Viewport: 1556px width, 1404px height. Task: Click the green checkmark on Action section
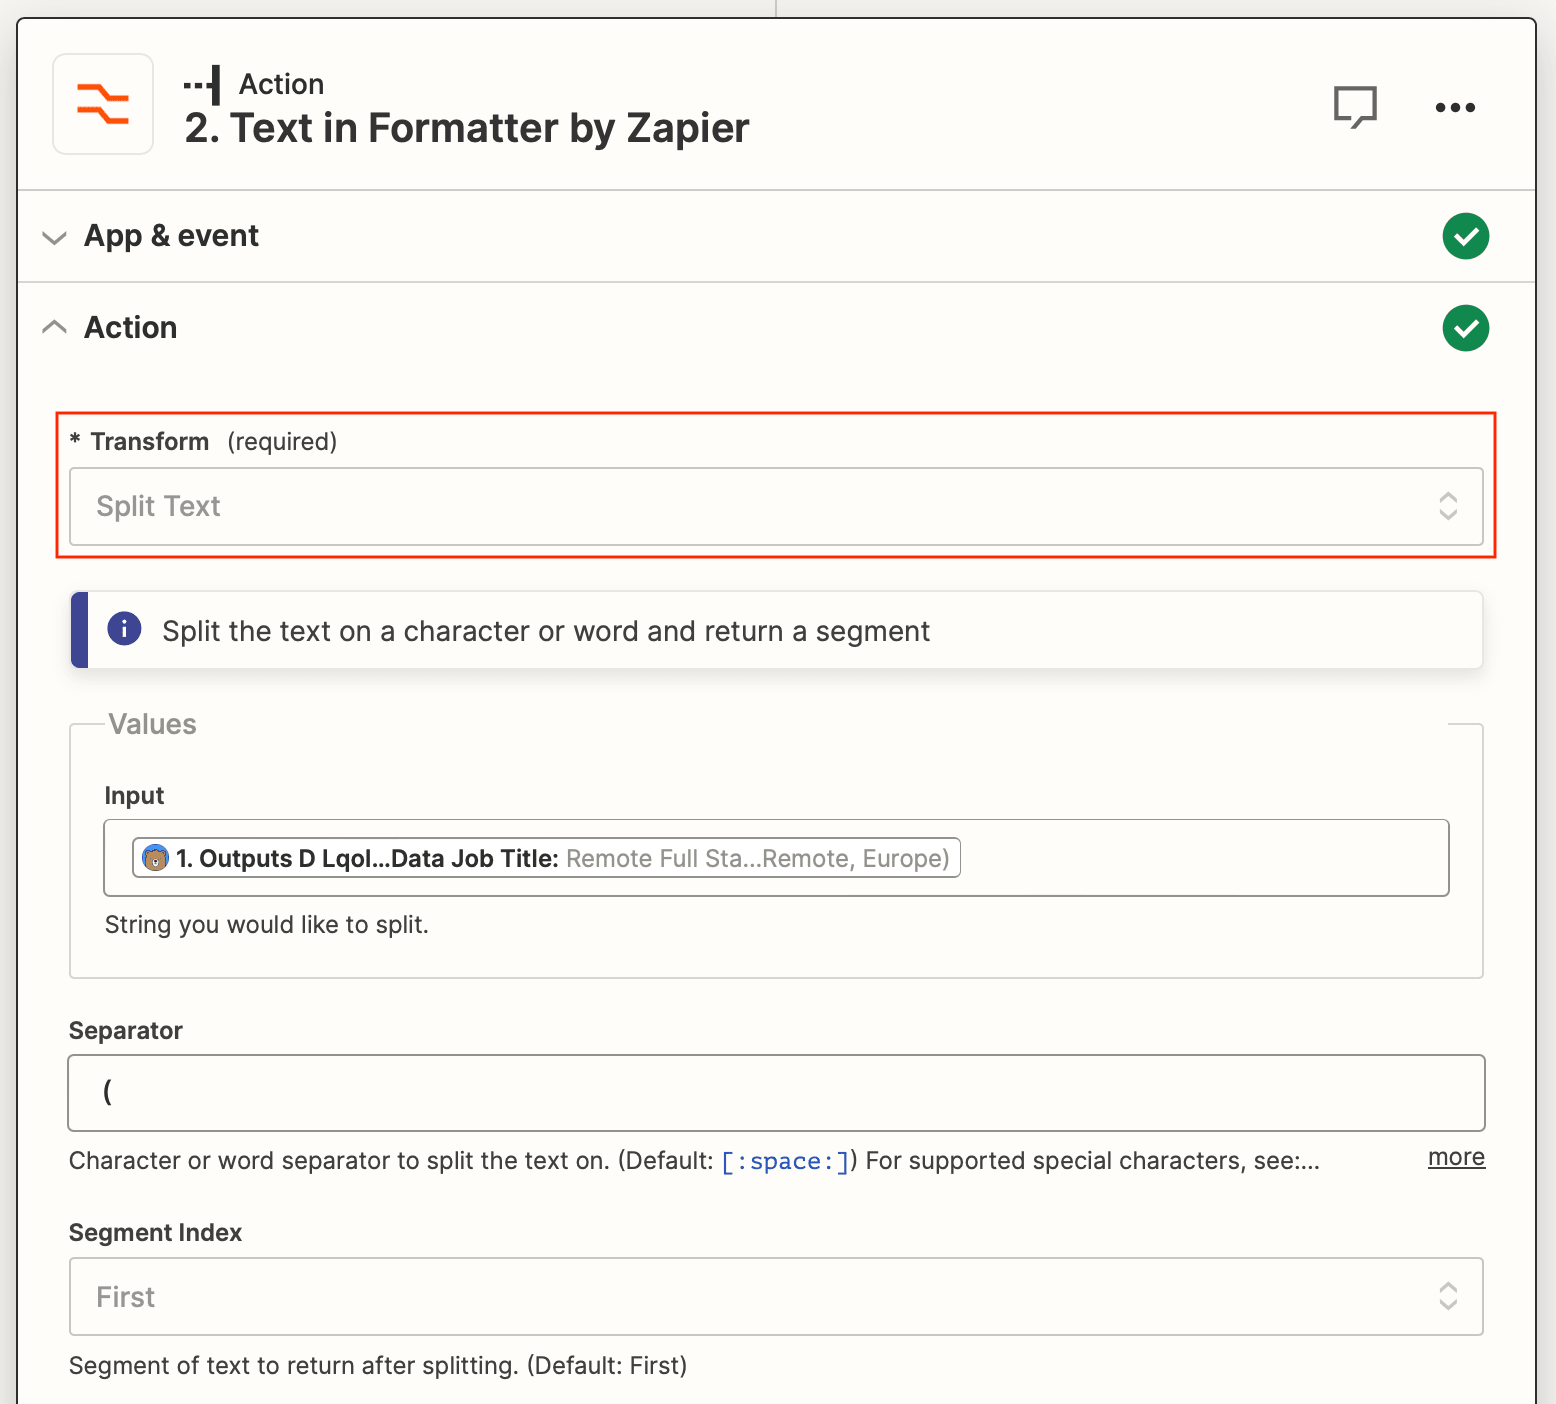(1465, 328)
